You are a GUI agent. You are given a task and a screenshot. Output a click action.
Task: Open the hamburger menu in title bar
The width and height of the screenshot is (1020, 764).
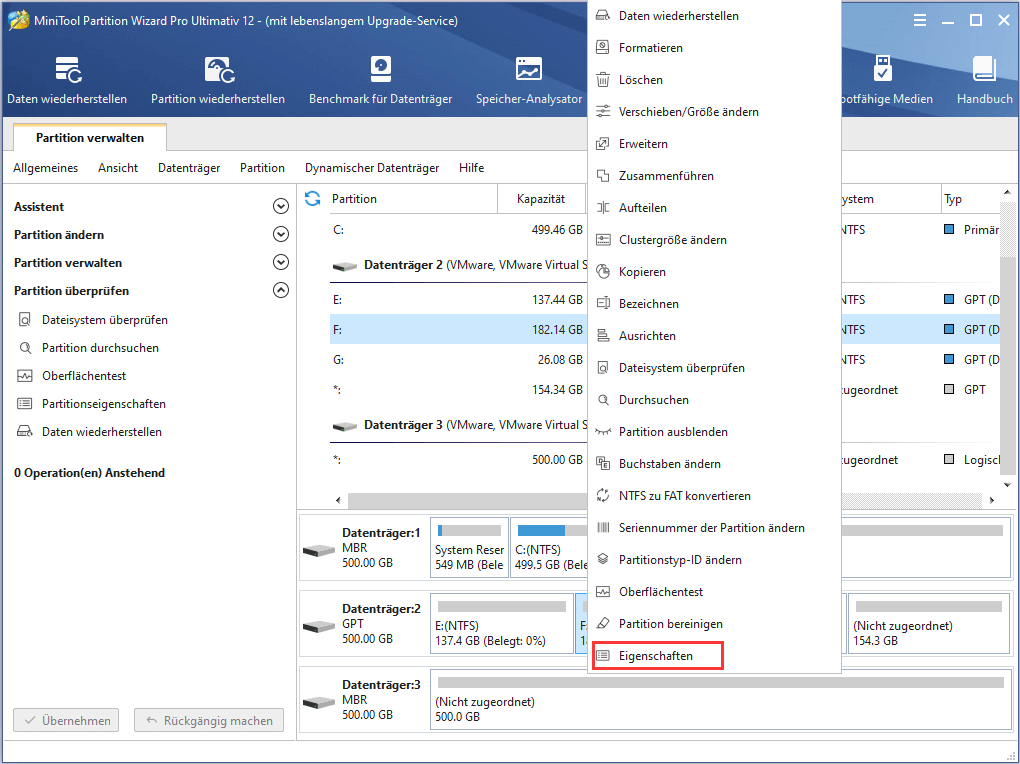(920, 21)
